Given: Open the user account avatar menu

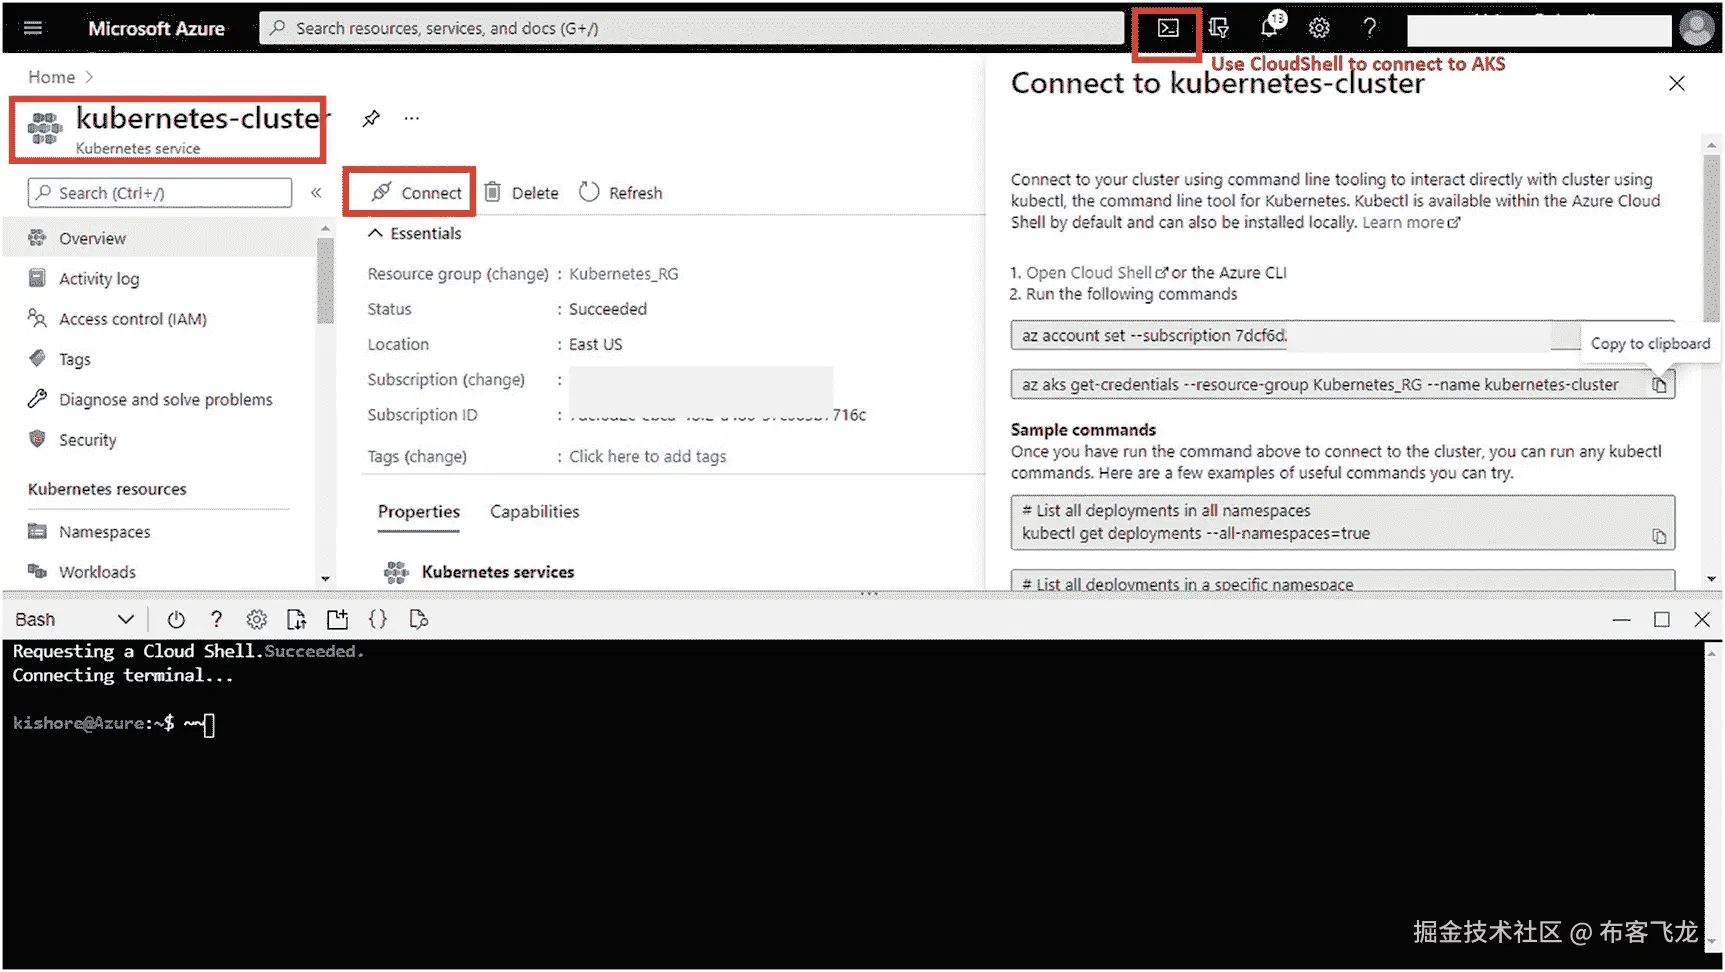Looking at the screenshot, I should (x=1696, y=28).
